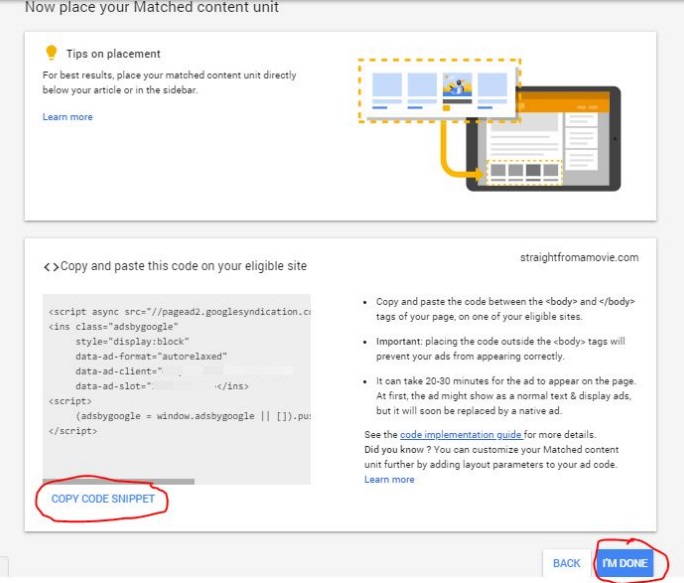Click the I'M DONE button
This screenshot has width=684, height=583.
[625, 563]
